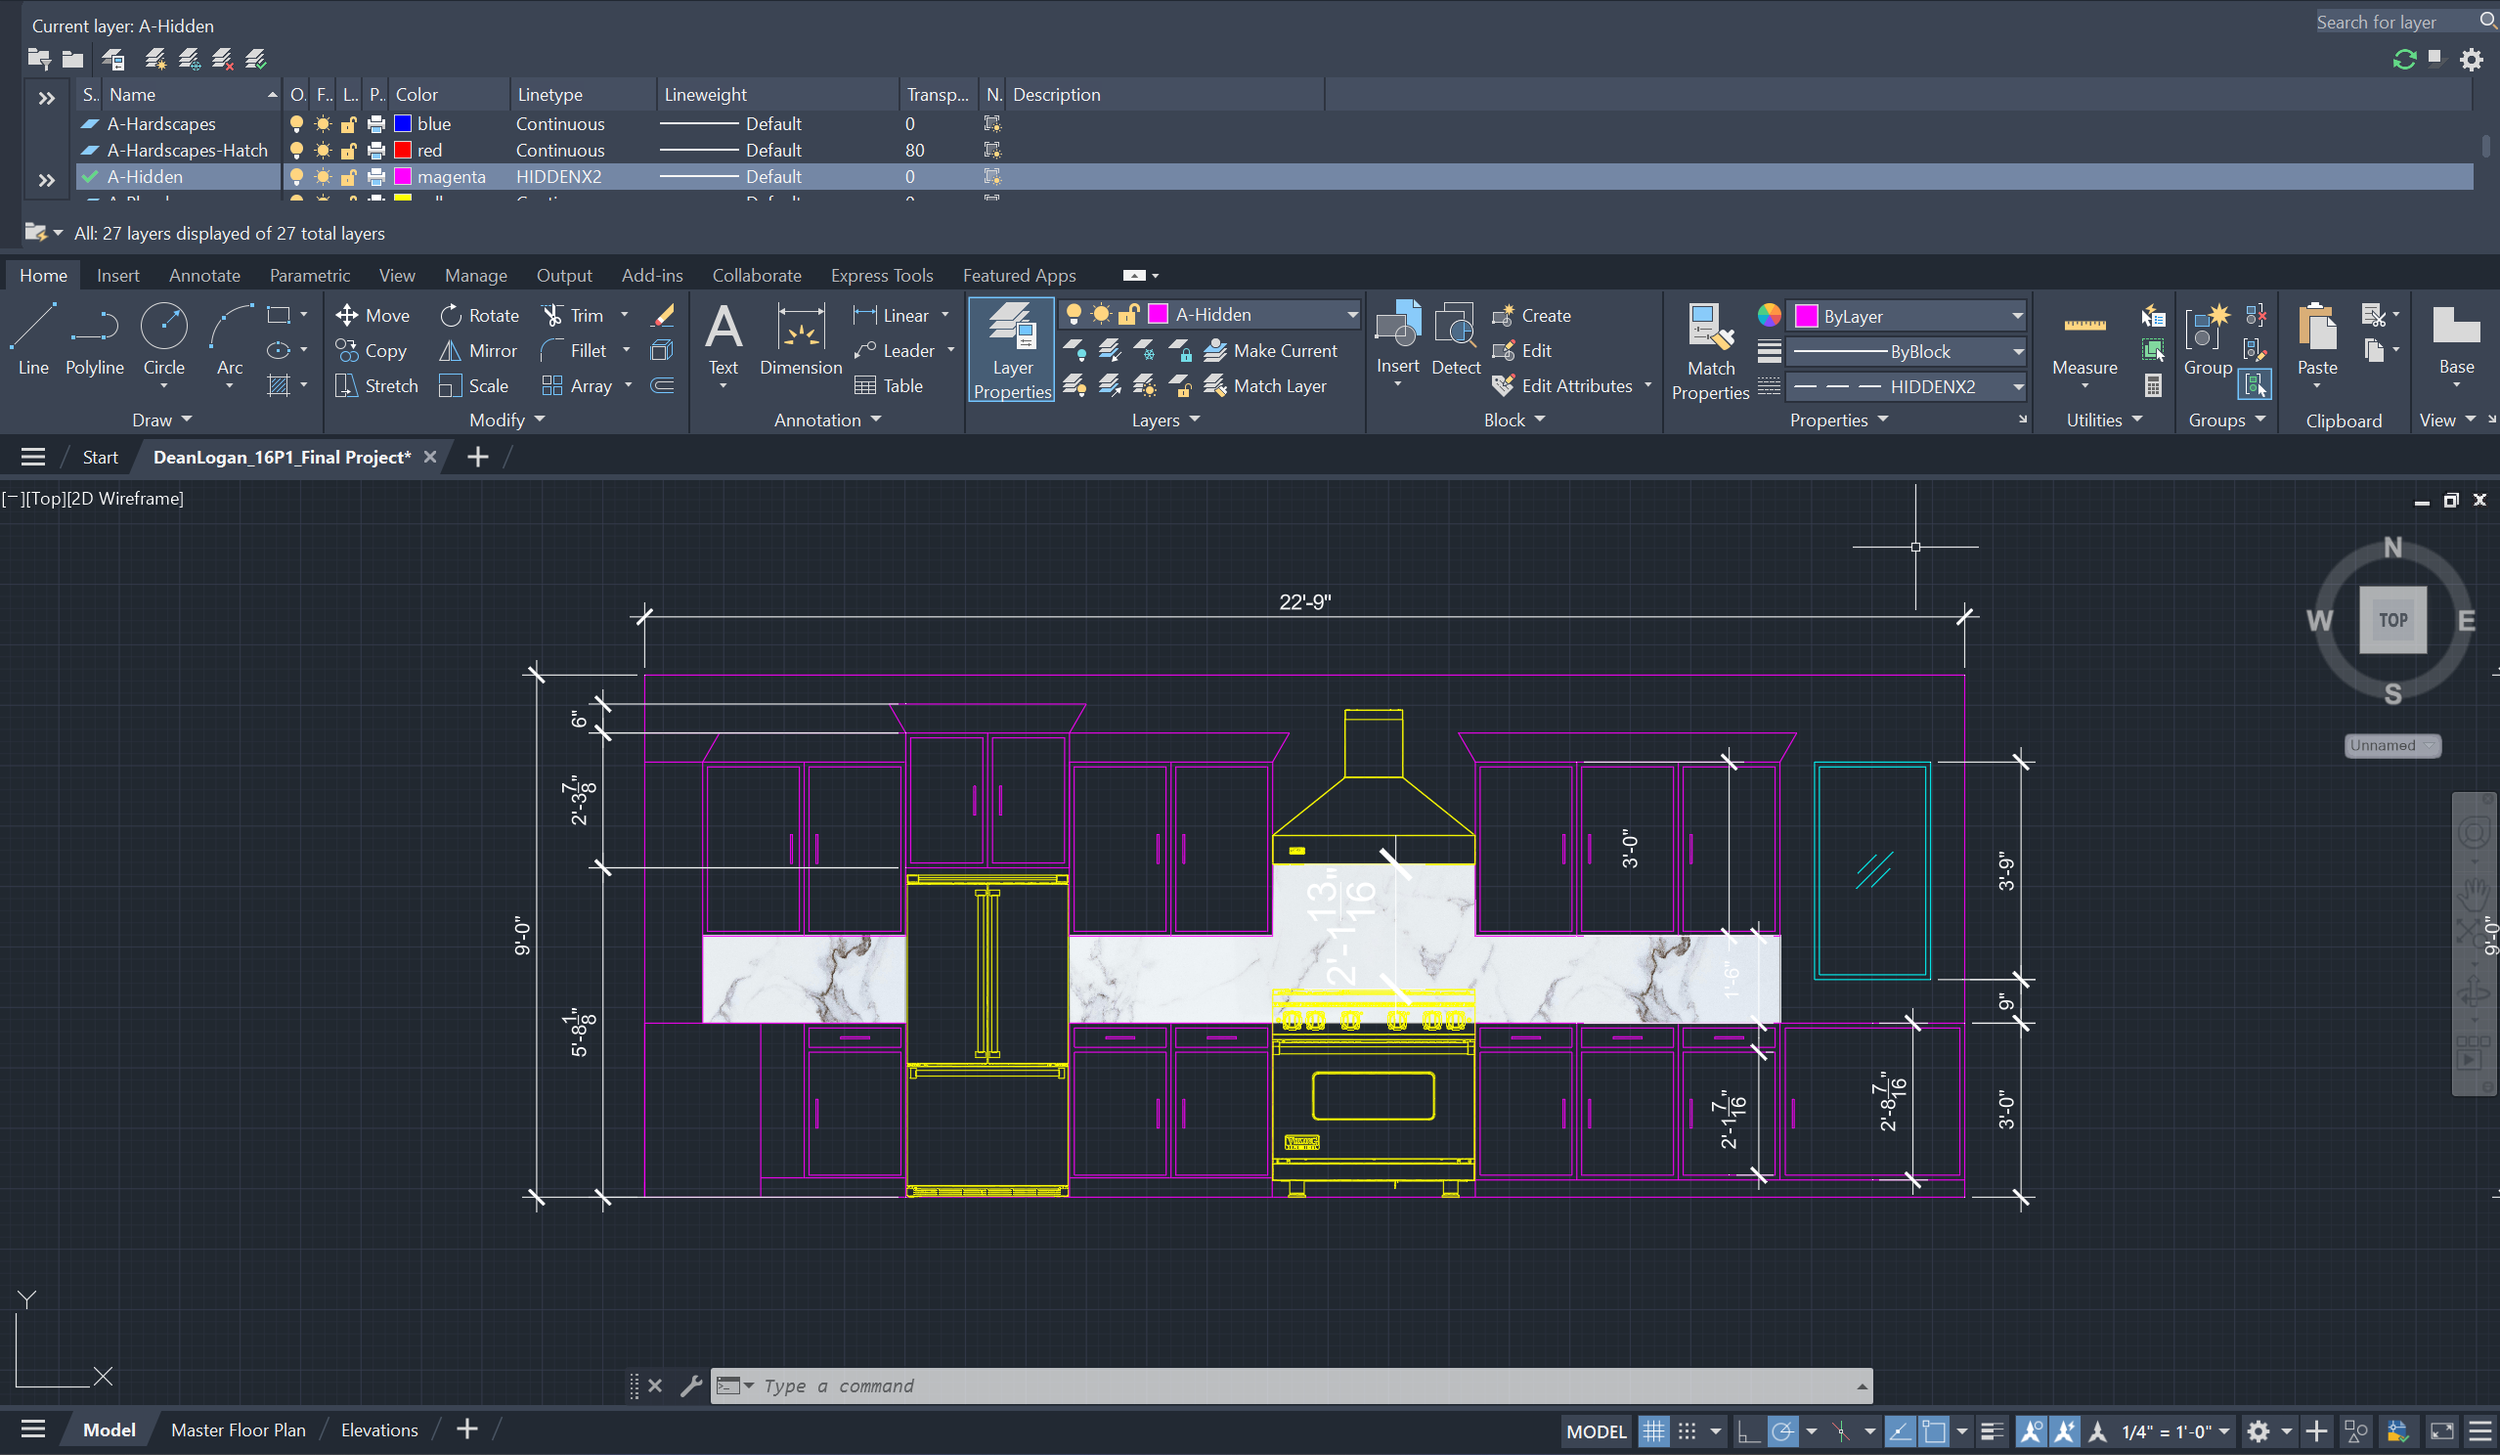Viewport: 2500px width, 1455px height.
Task: Open the ByBlock lineweight dropdown
Action: pyautogui.click(x=2017, y=351)
